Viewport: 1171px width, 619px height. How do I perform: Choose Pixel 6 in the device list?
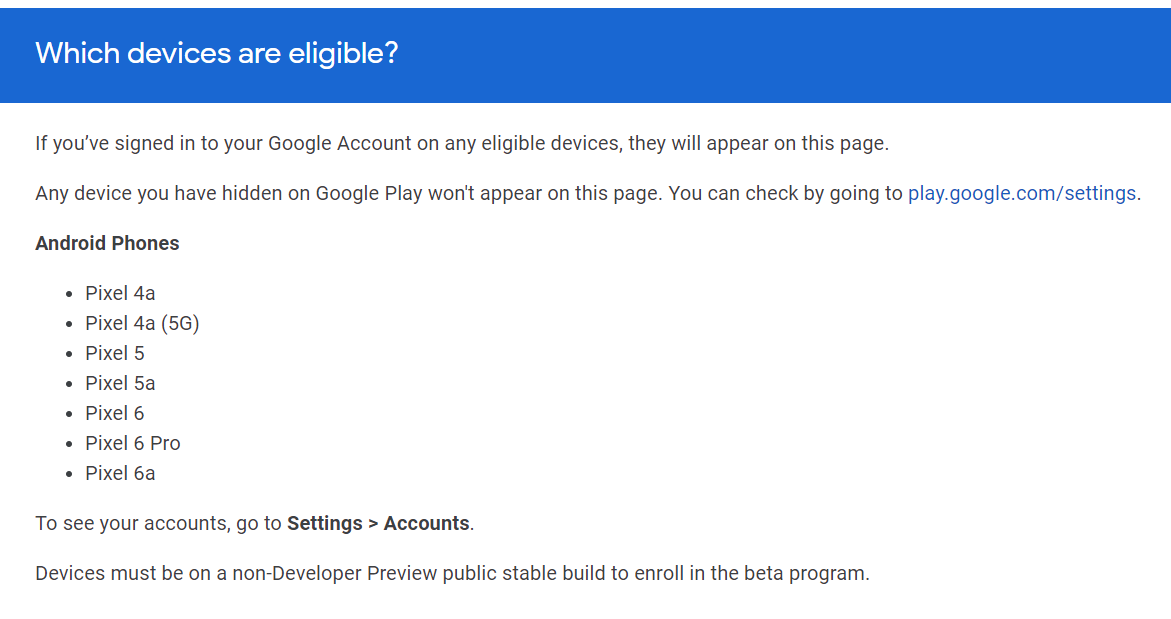pos(115,413)
